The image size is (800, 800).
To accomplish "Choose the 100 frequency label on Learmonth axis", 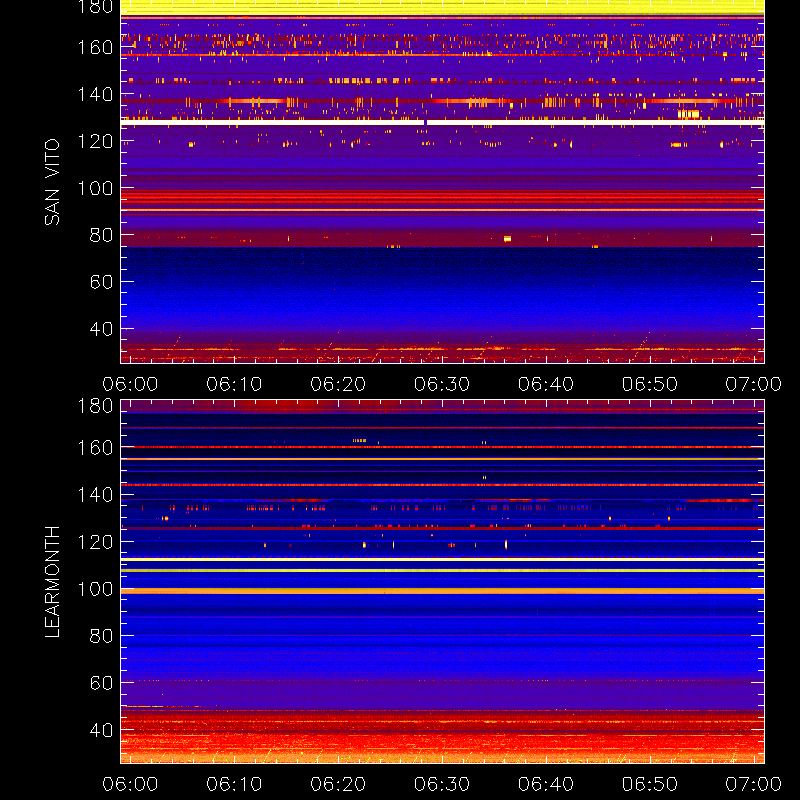I will coord(95,589).
